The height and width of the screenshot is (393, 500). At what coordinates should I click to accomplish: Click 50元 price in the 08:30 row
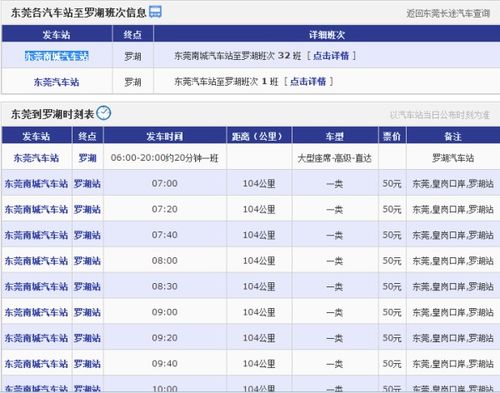pos(392,286)
